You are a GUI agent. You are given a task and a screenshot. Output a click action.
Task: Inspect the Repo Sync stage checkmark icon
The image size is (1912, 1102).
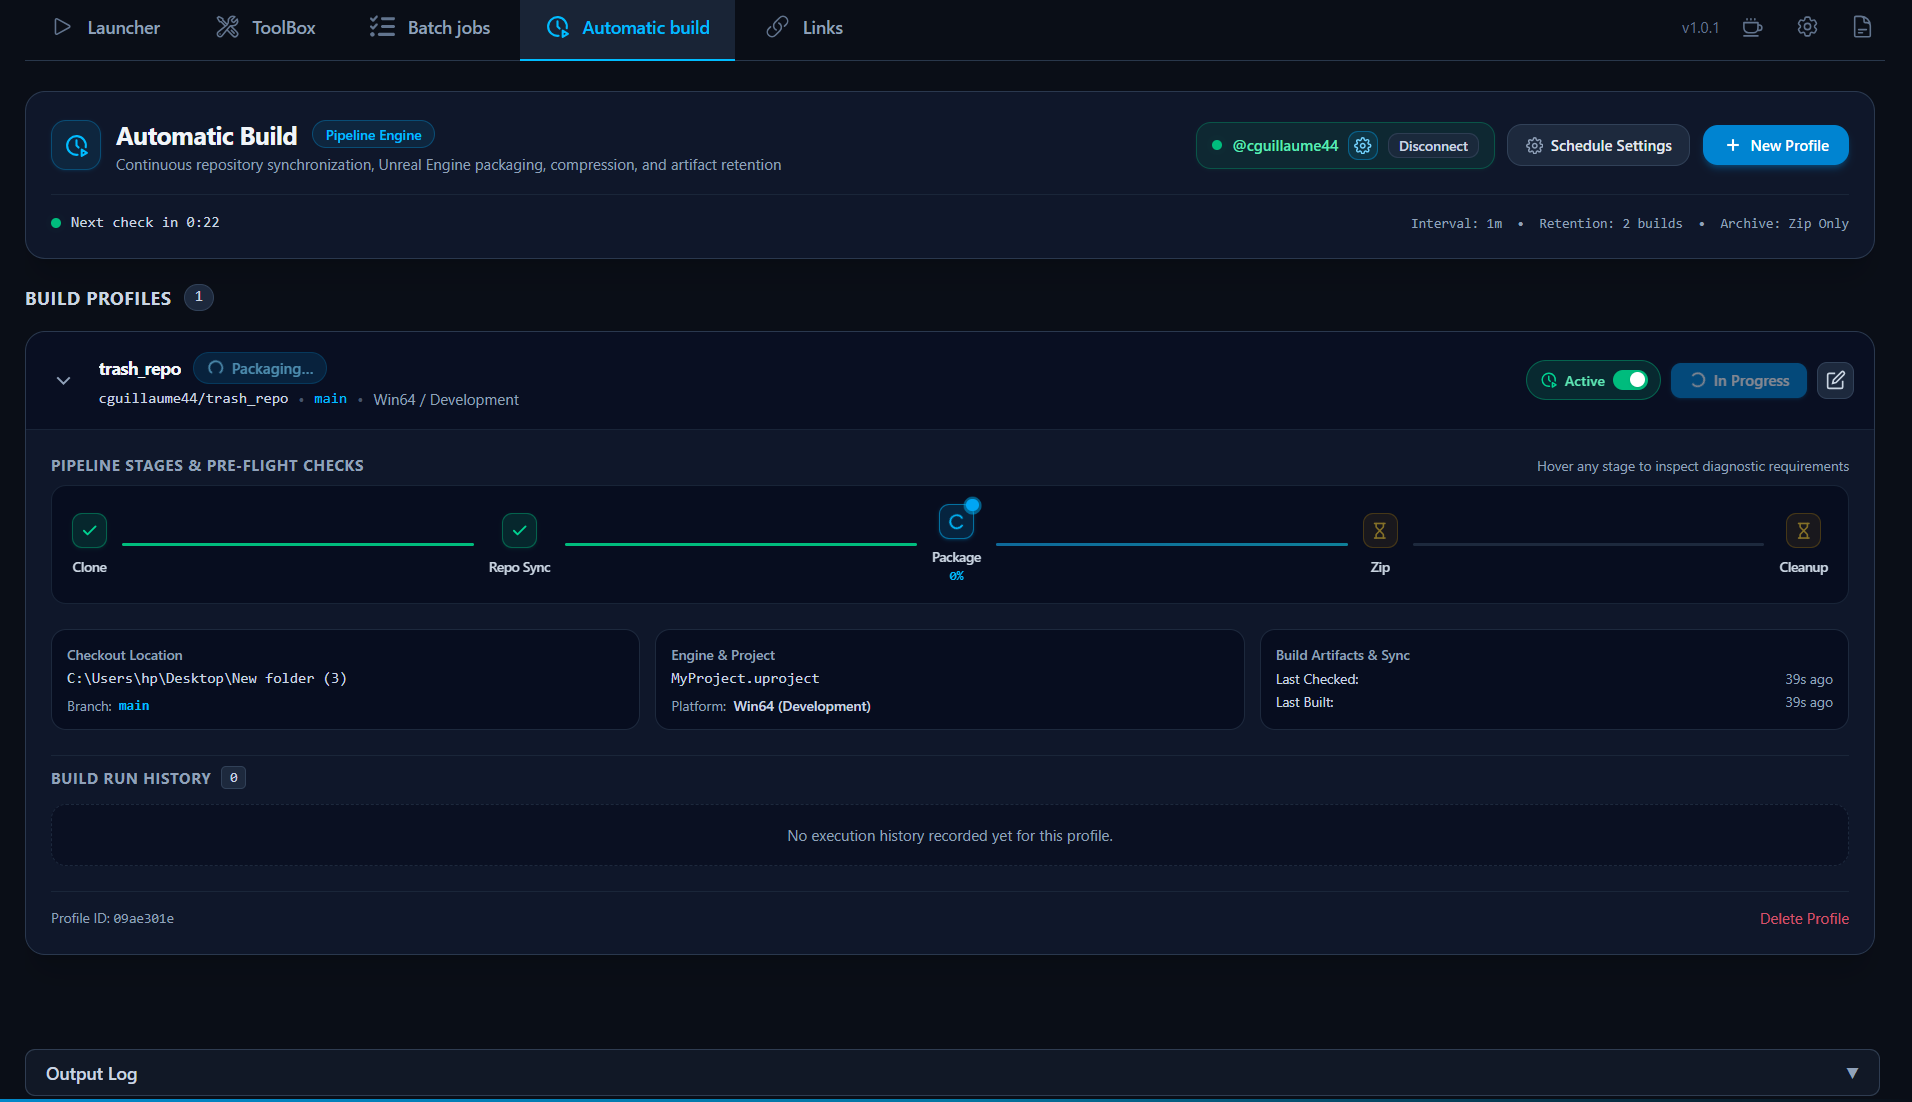(520, 530)
